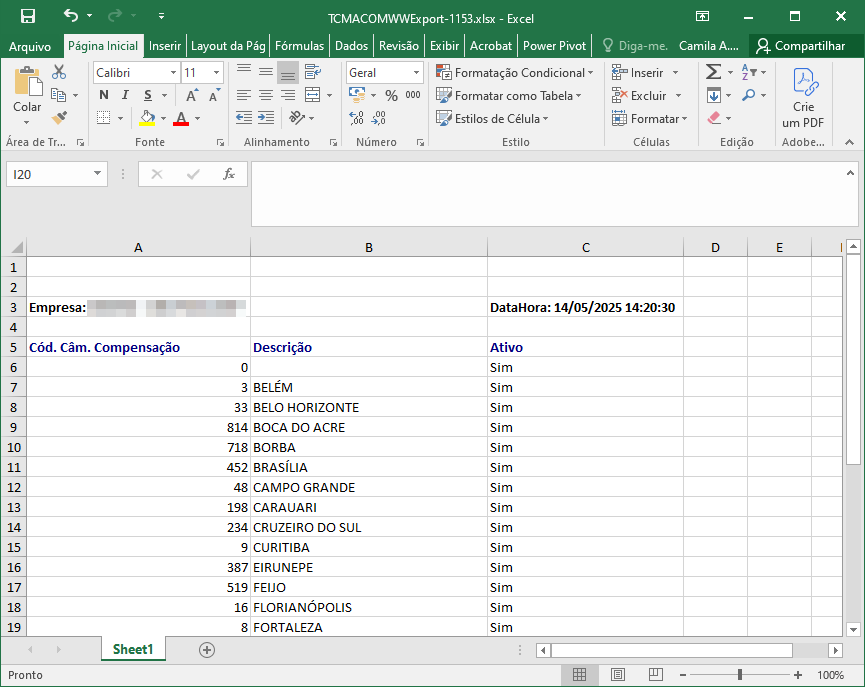The width and height of the screenshot is (865, 687).
Task: Pick the yellow fill color
Action: coord(147,118)
